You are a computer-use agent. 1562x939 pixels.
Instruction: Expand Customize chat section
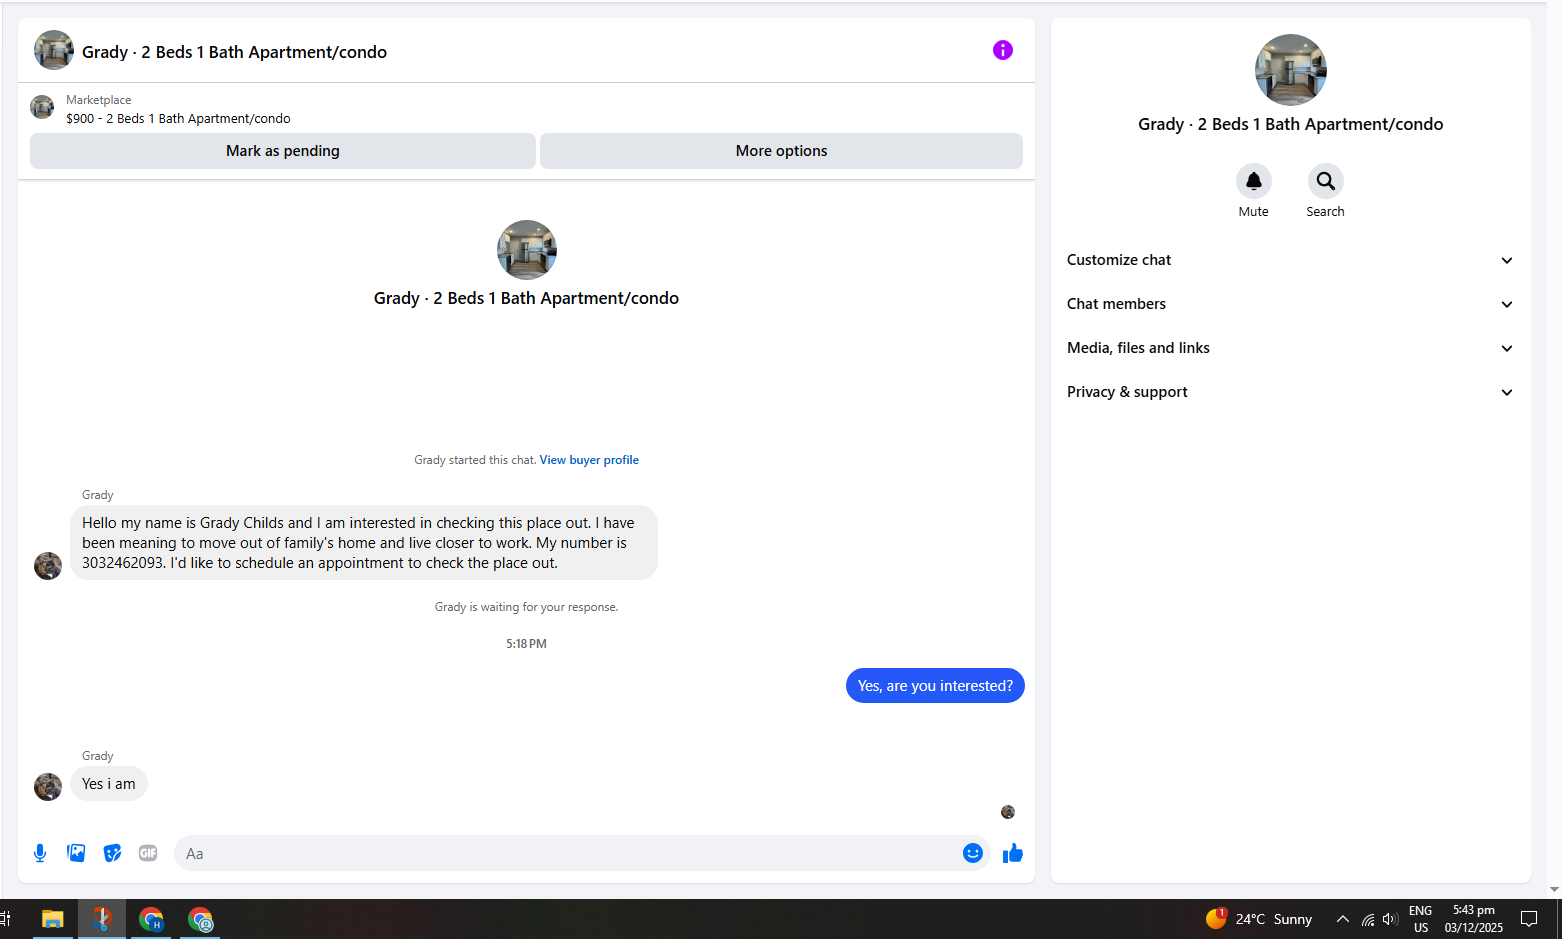coord(1290,260)
